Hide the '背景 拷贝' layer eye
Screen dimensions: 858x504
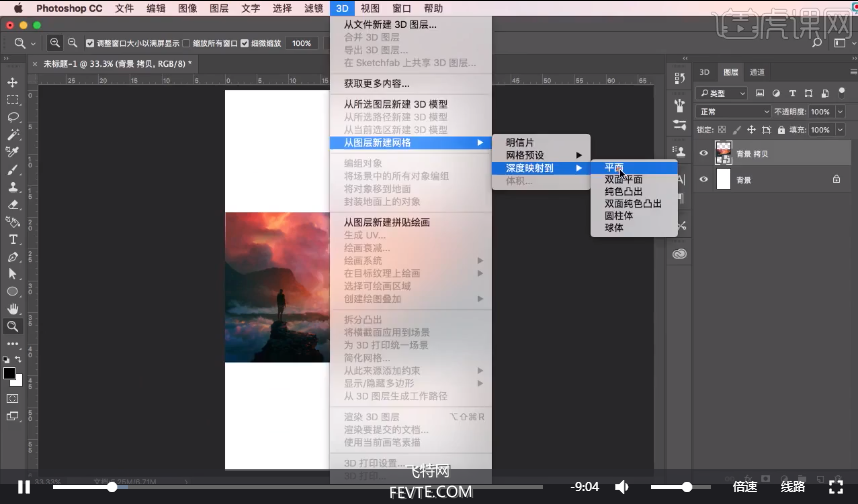tap(704, 153)
